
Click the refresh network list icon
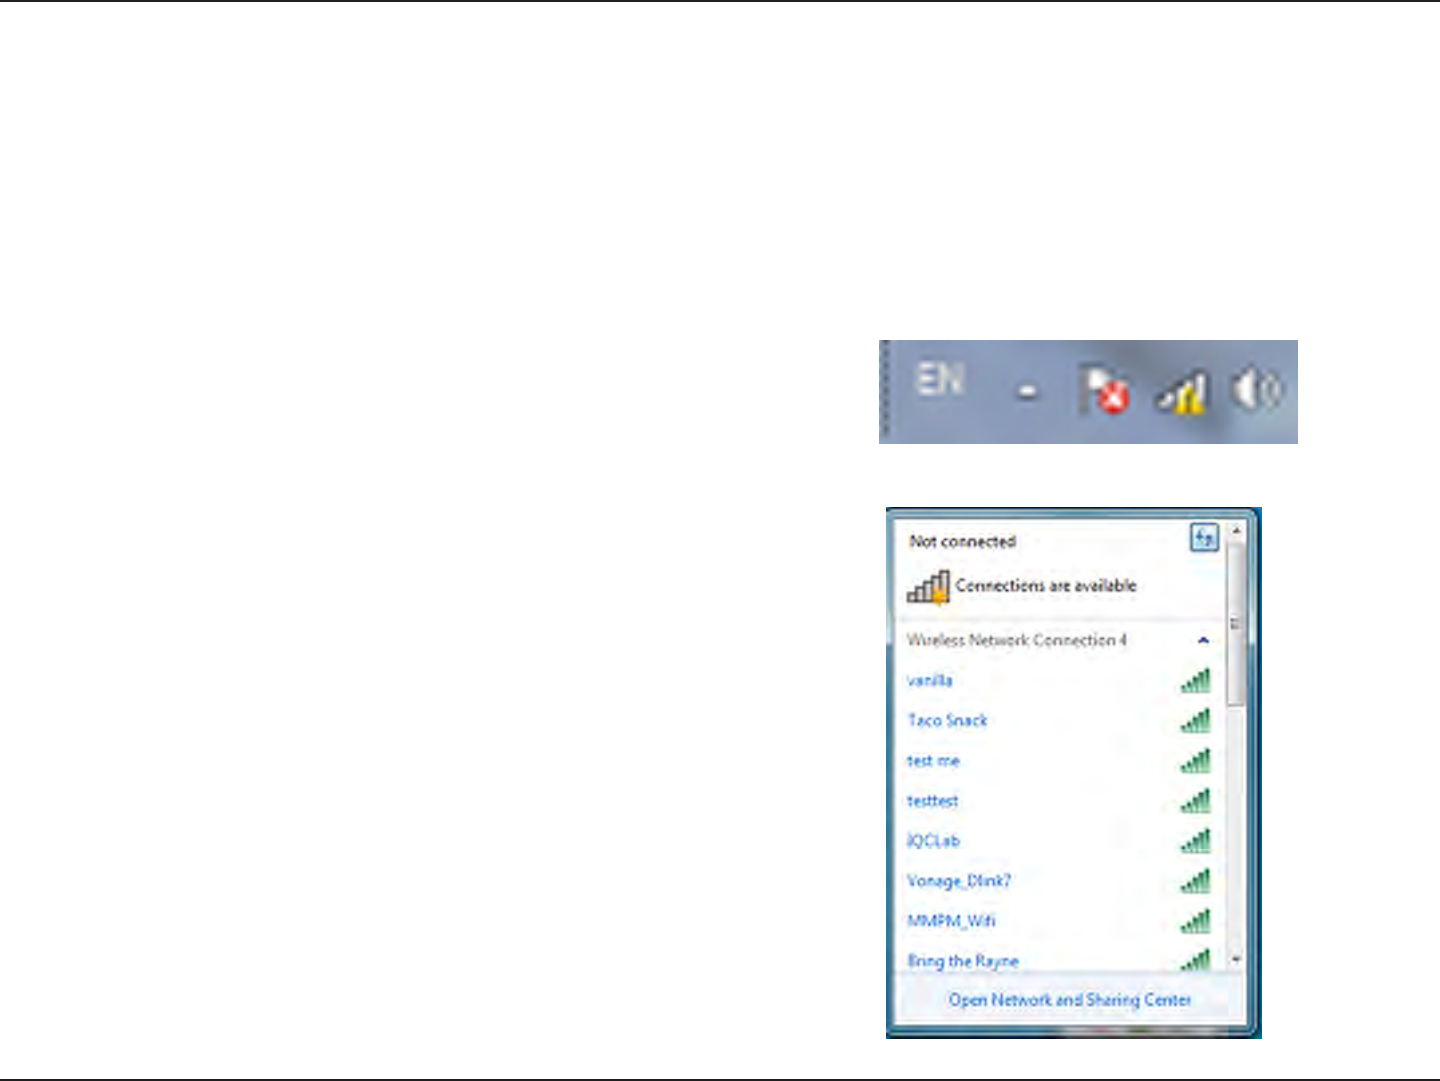coord(1204,538)
